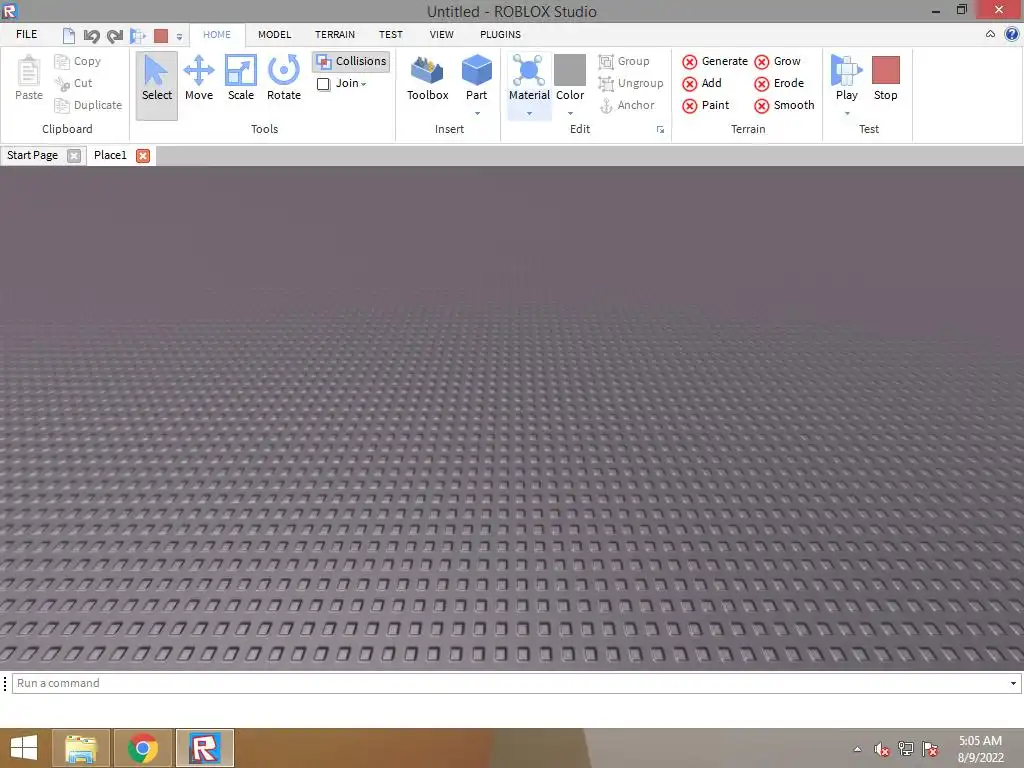Switch to the MODEL tab

[274, 35]
